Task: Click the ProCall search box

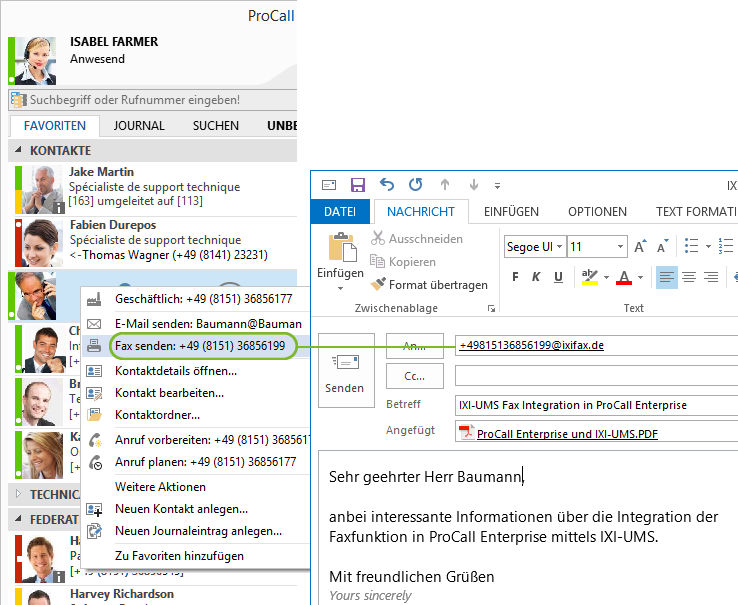Action: [152, 100]
